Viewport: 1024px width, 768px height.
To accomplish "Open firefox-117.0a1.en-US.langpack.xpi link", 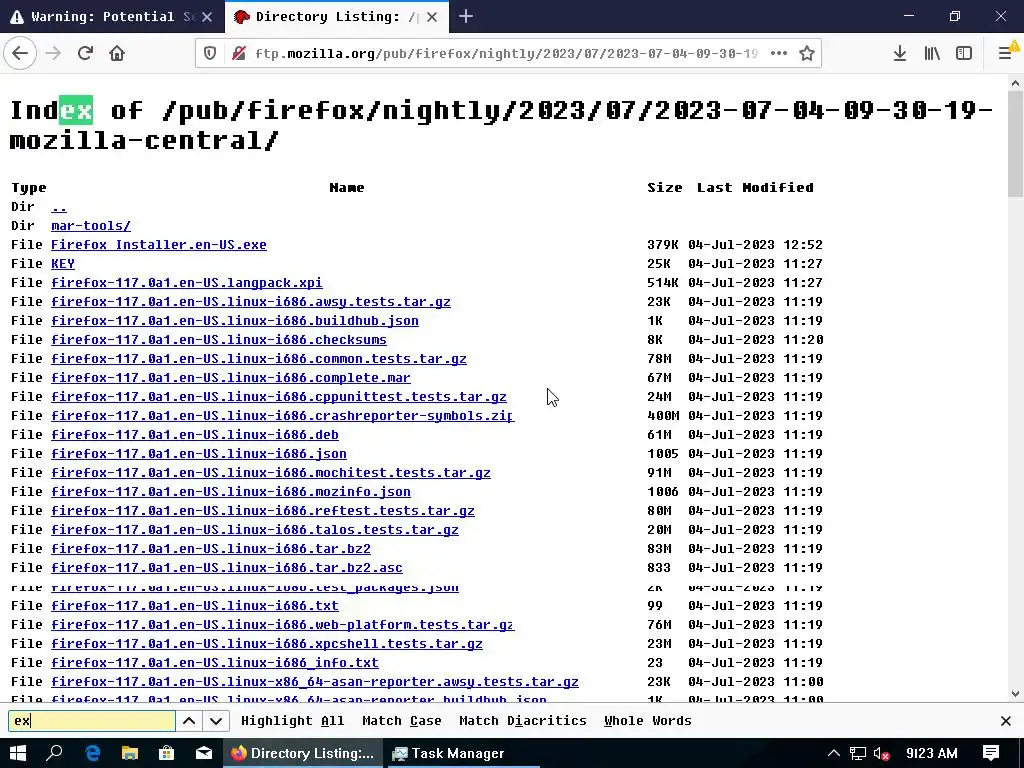I will point(187,283).
